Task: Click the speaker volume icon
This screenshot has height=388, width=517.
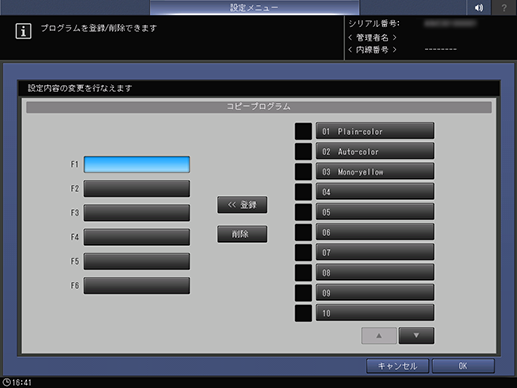Action: pyautogui.click(x=479, y=7)
